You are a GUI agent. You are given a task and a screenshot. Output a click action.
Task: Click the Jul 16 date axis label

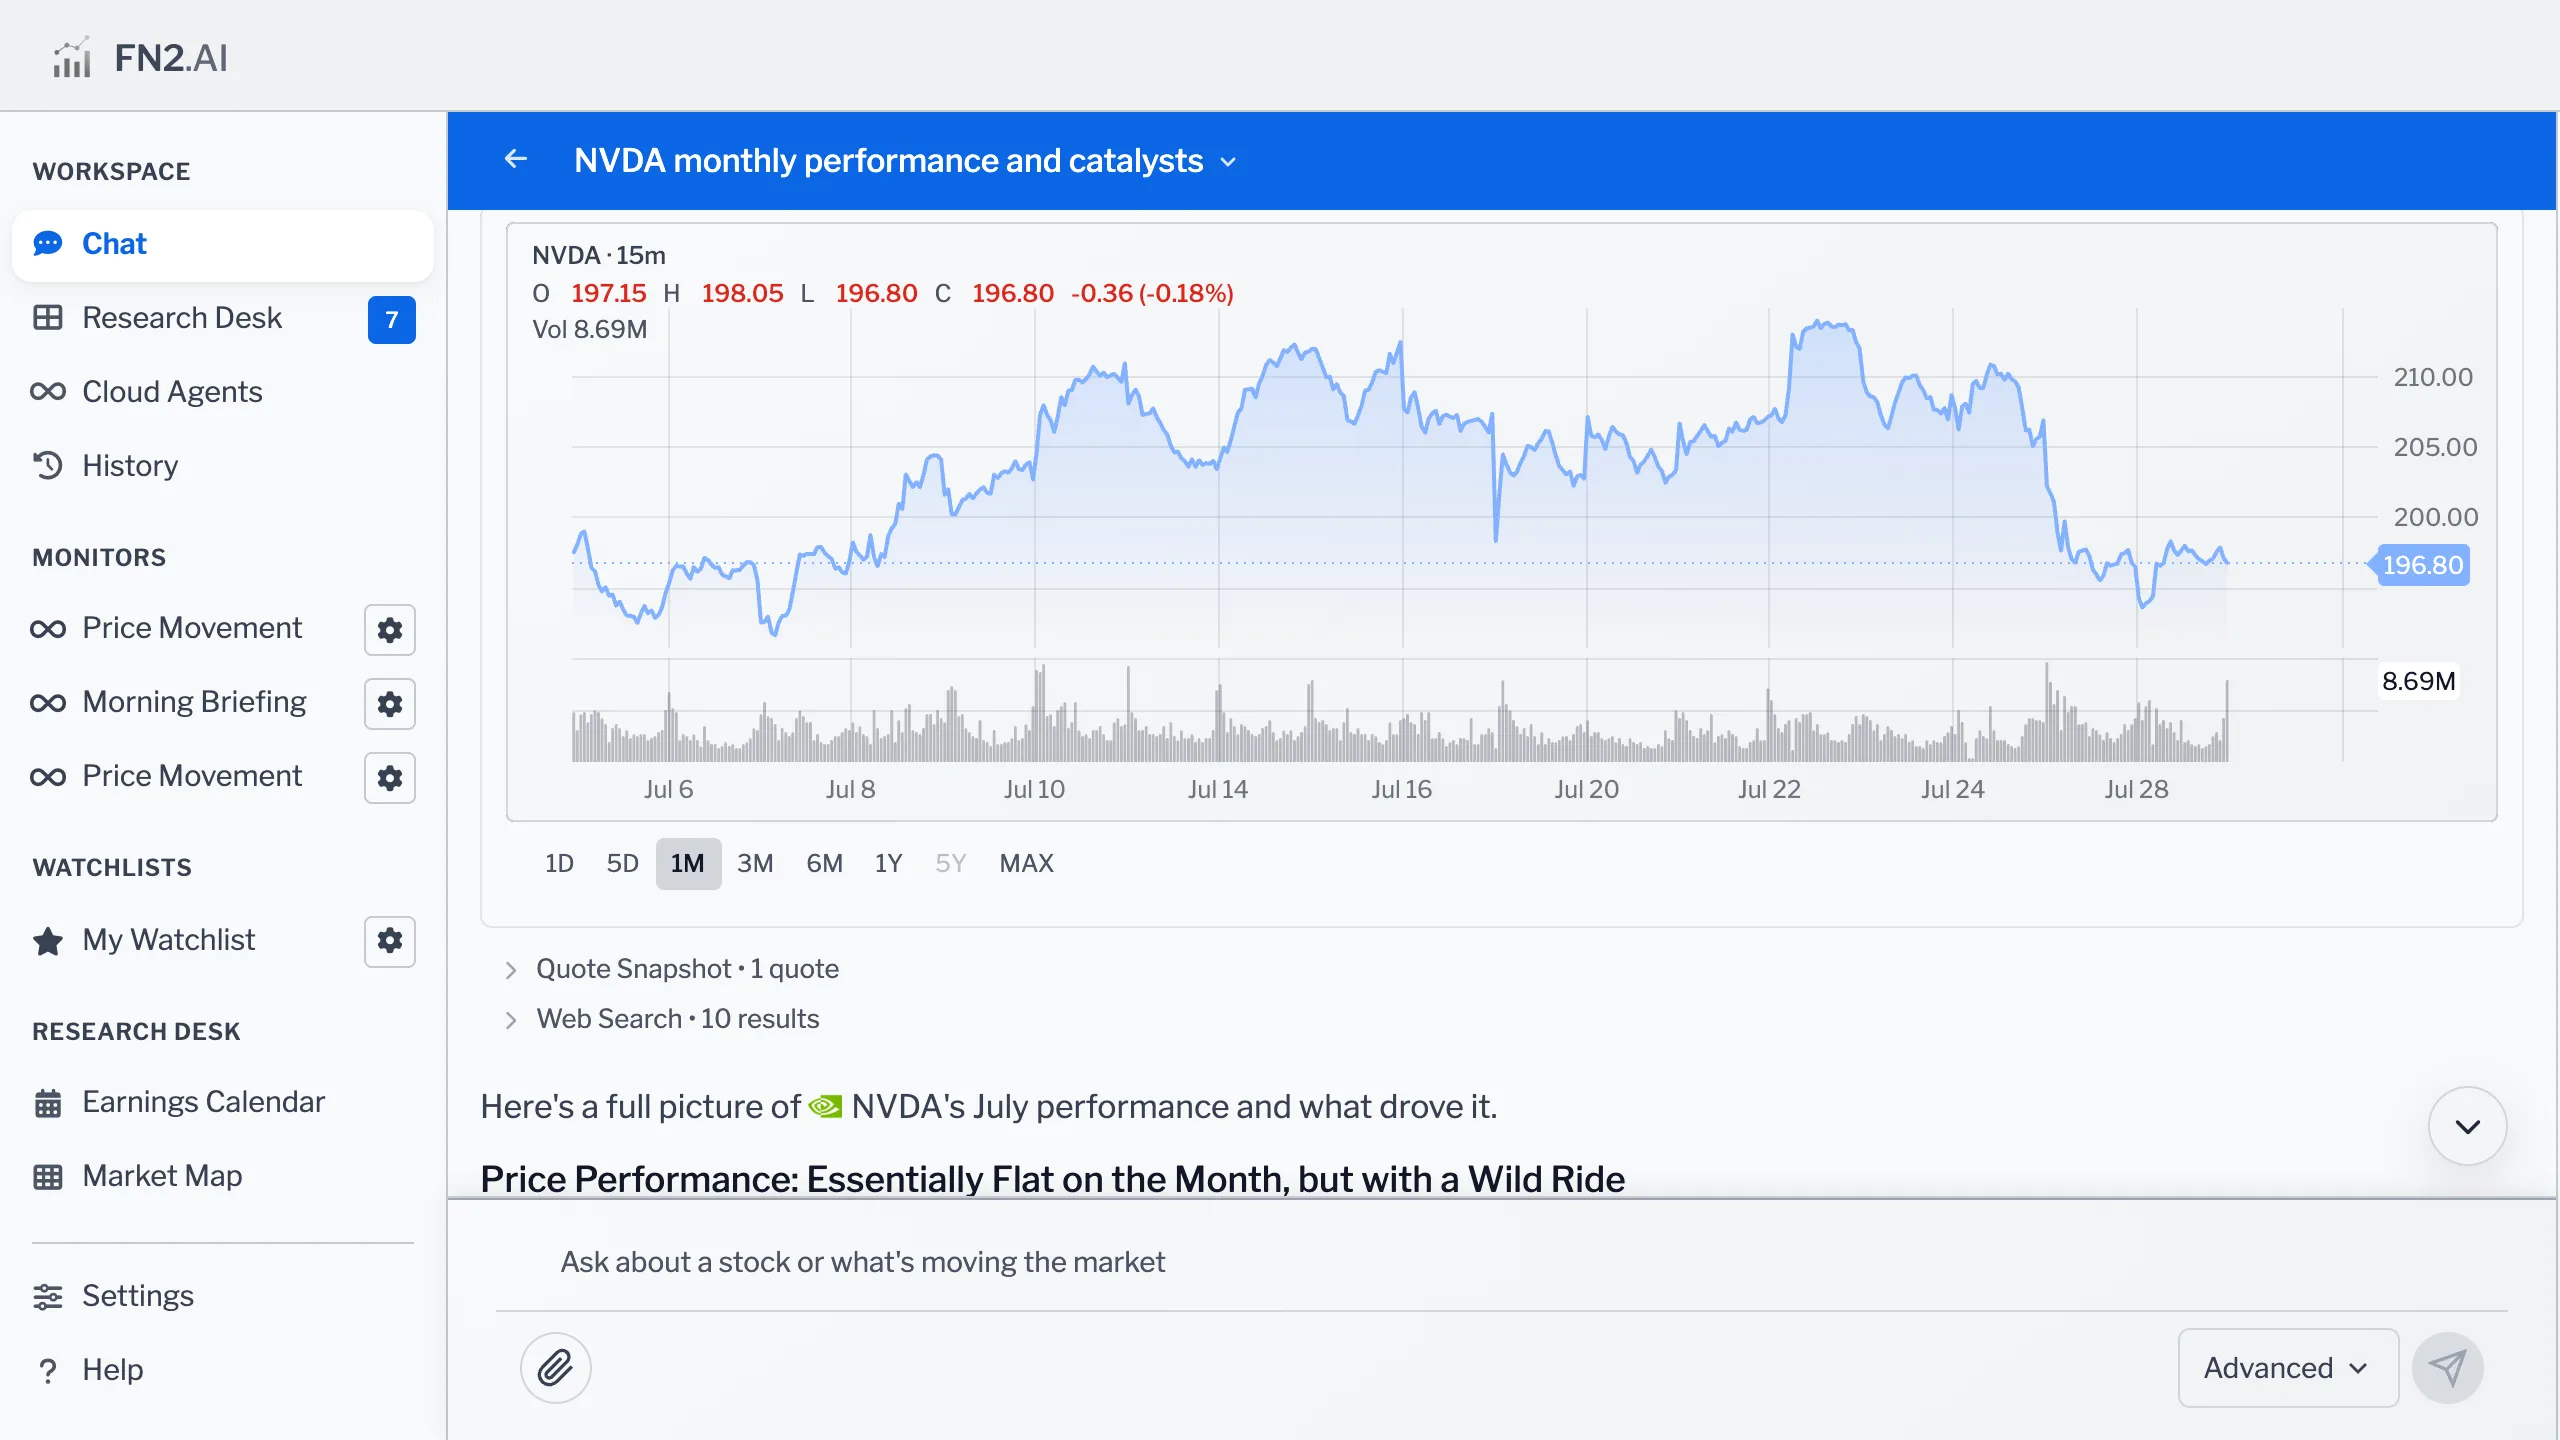pos(1401,790)
